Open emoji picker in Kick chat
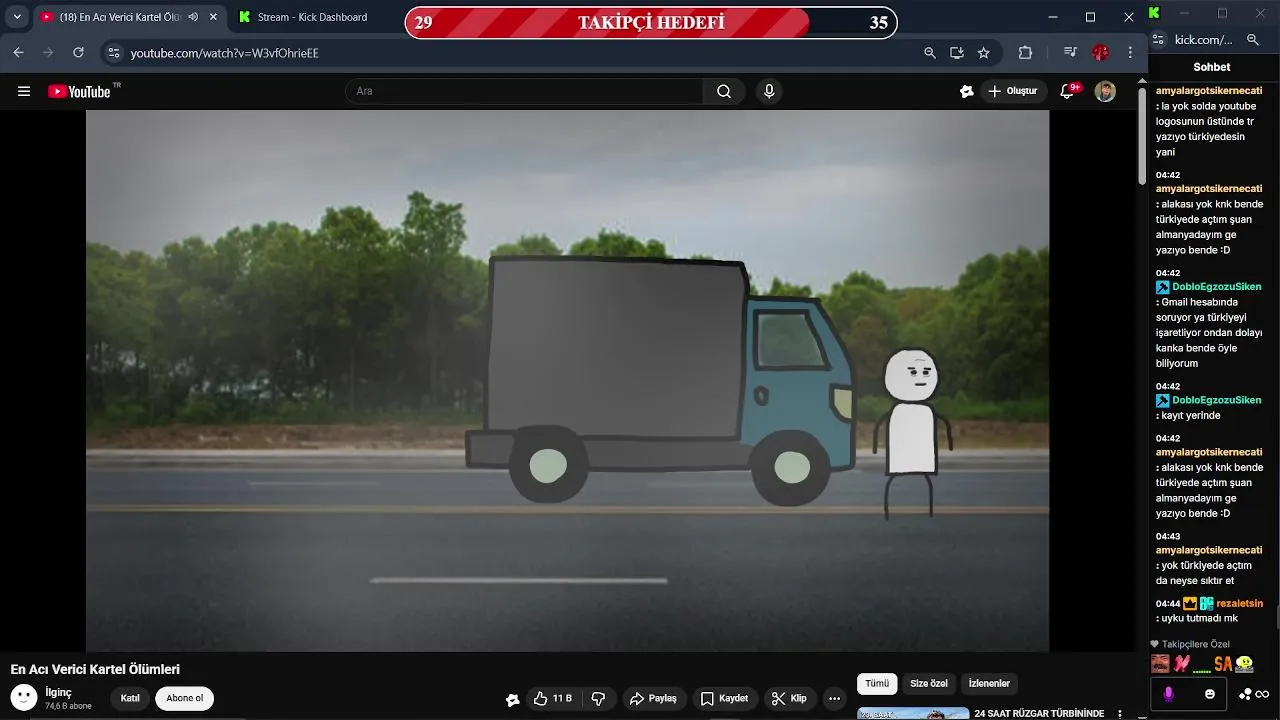The width and height of the screenshot is (1280, 720). [1210, 694]
